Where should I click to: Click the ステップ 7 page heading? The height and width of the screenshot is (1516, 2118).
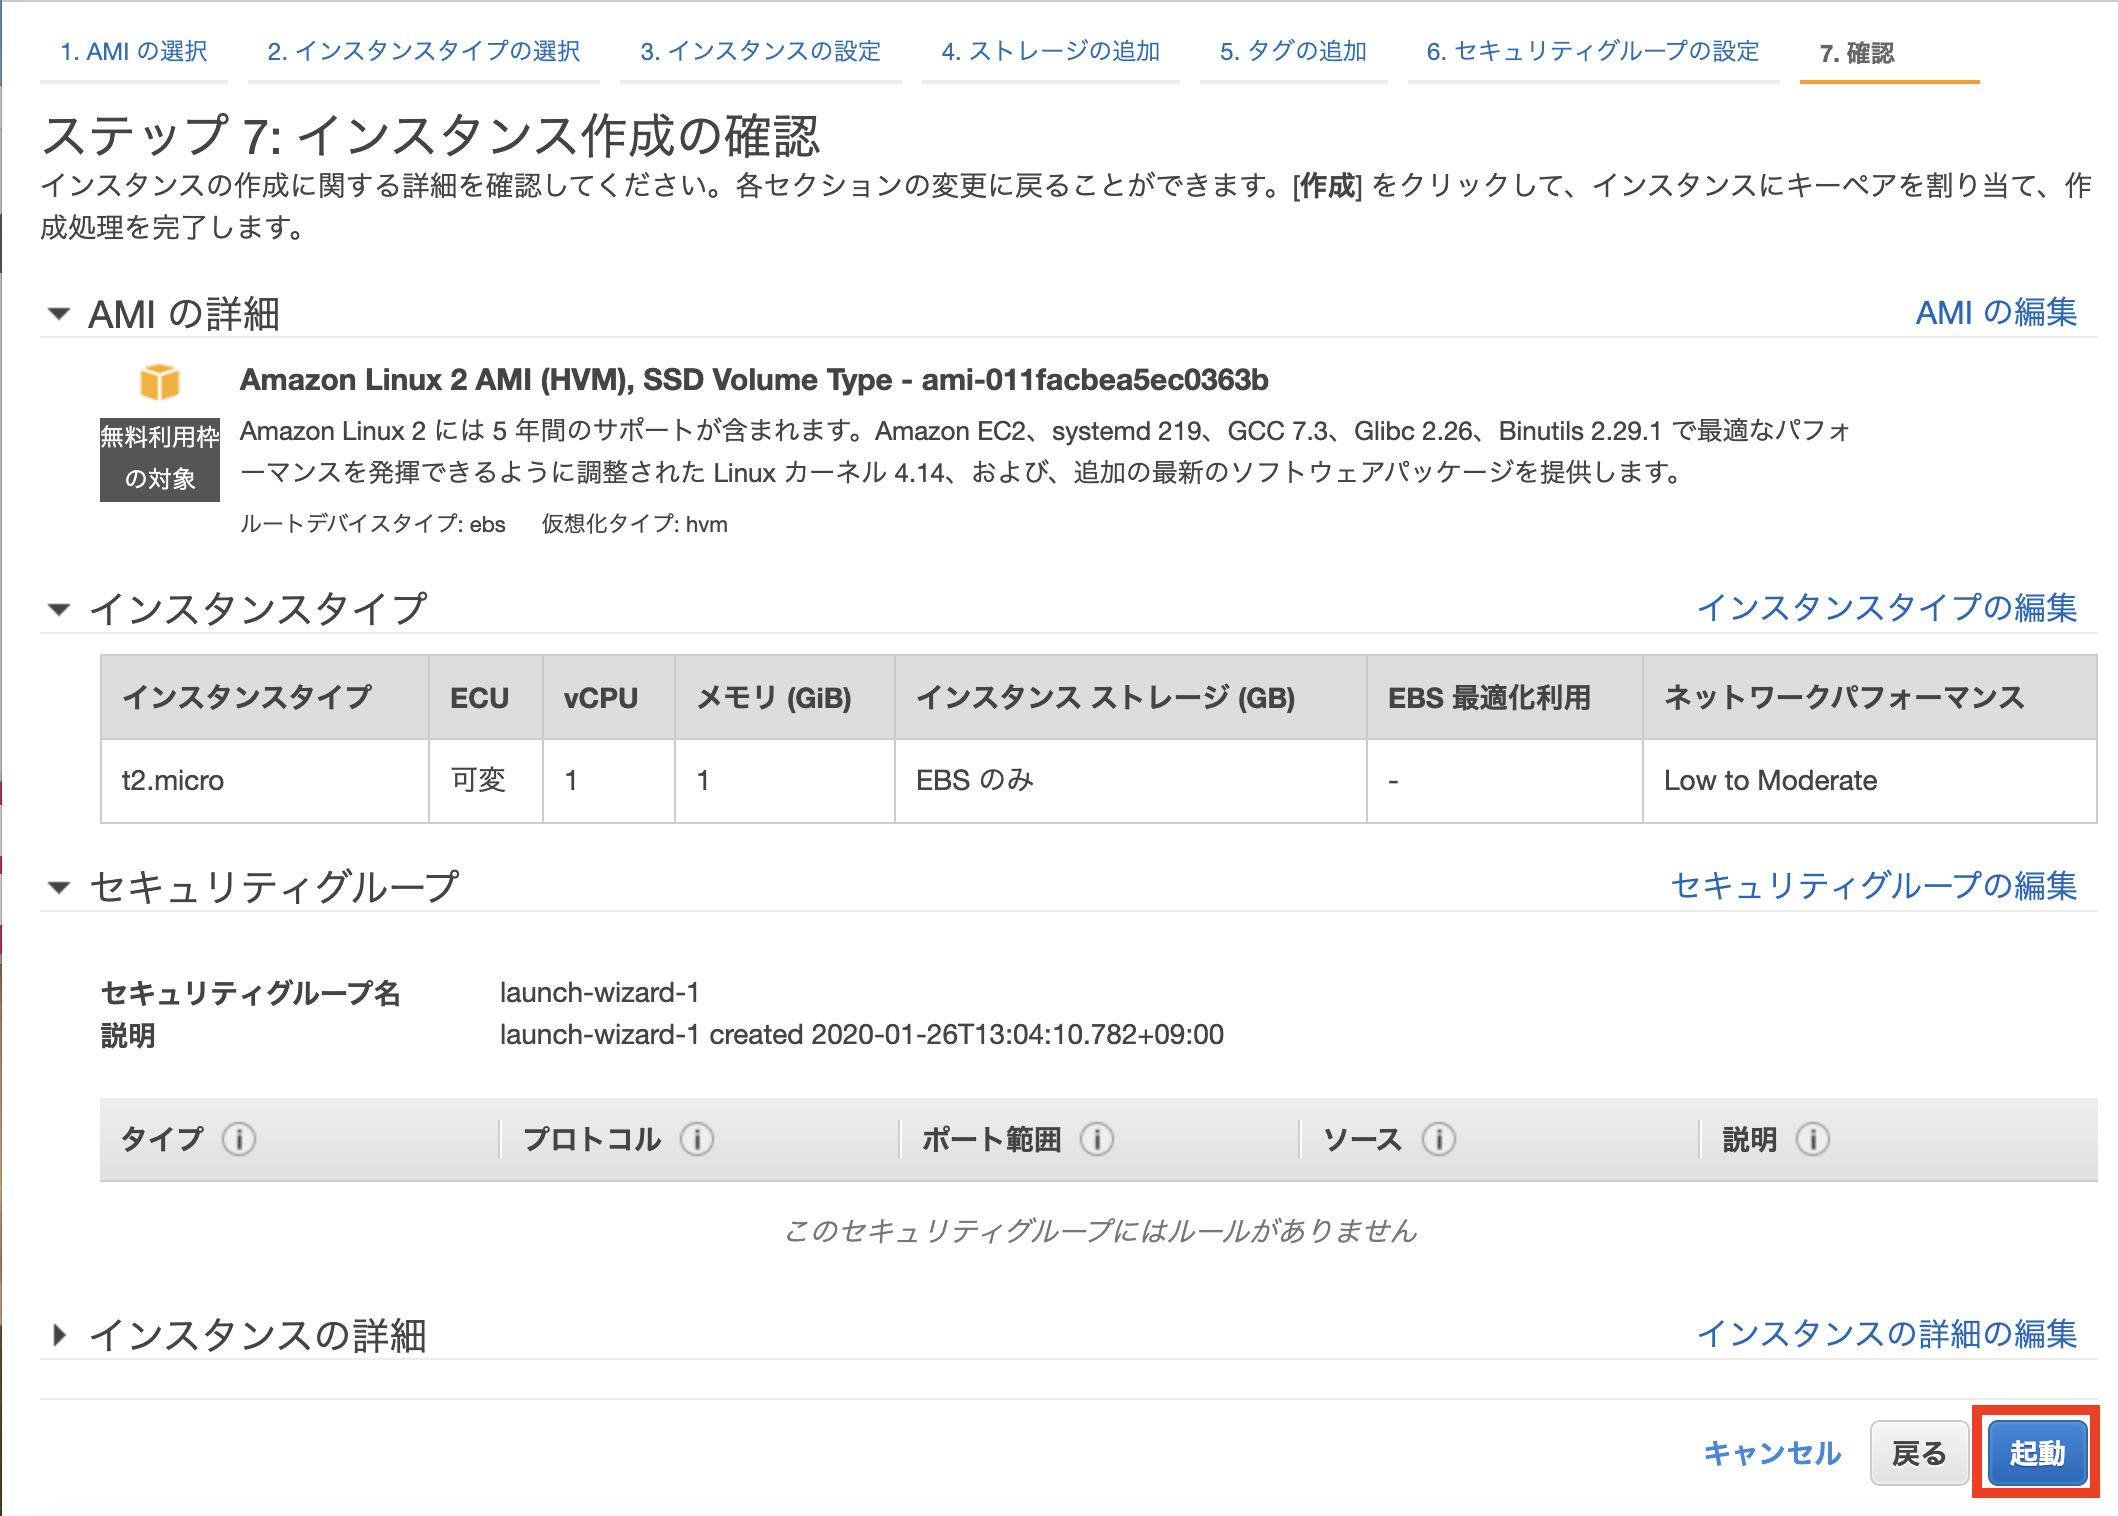430,136
